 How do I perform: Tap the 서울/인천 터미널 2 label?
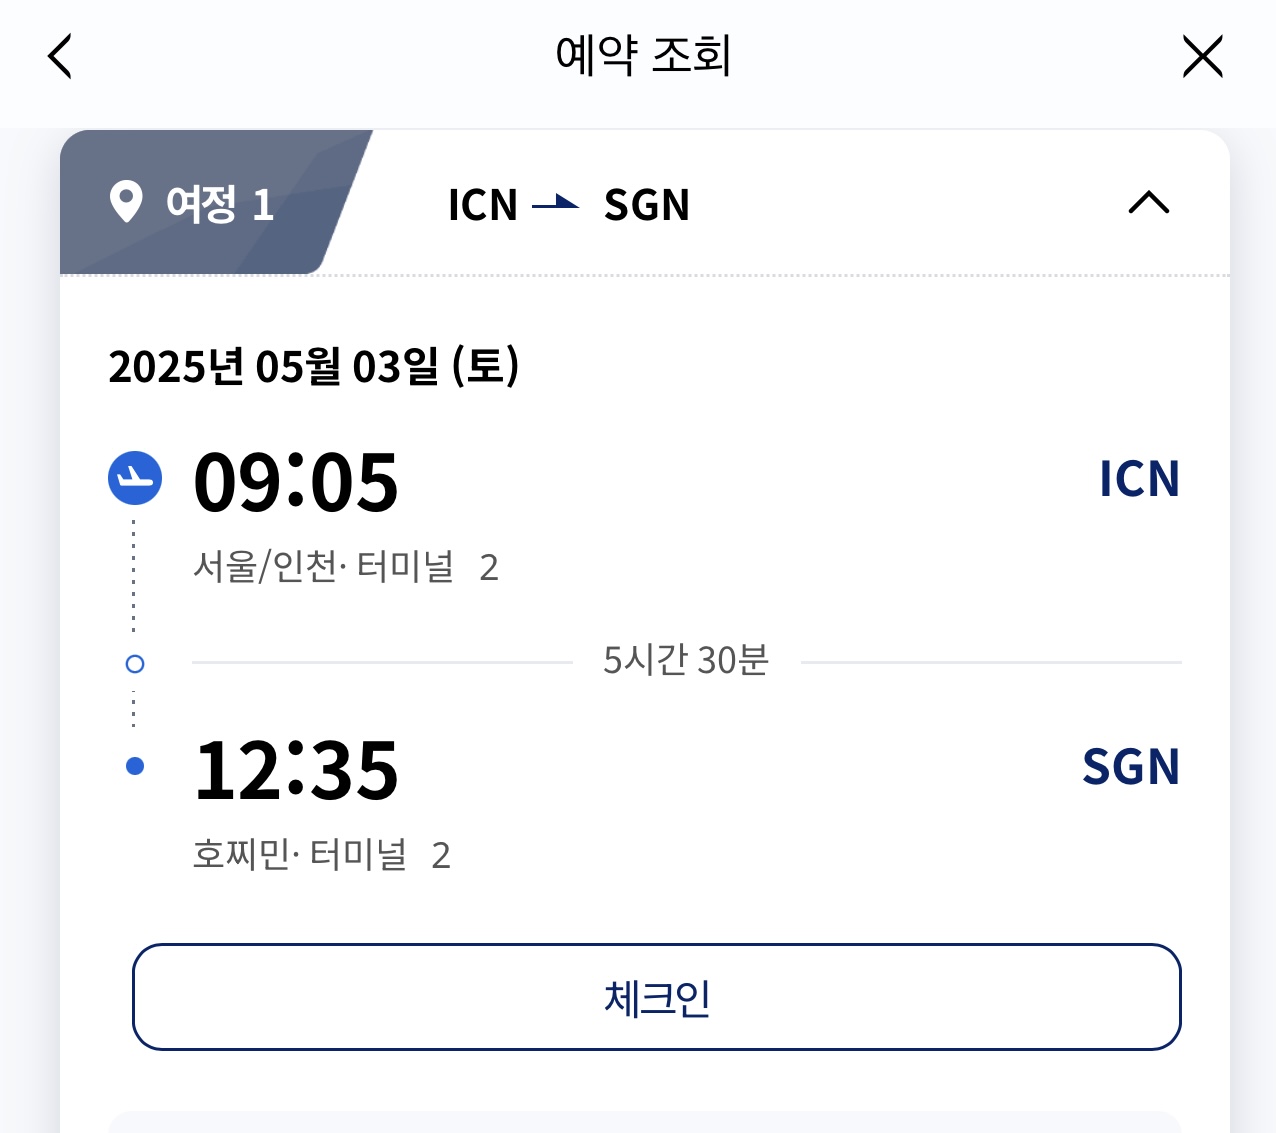[345, 567]
